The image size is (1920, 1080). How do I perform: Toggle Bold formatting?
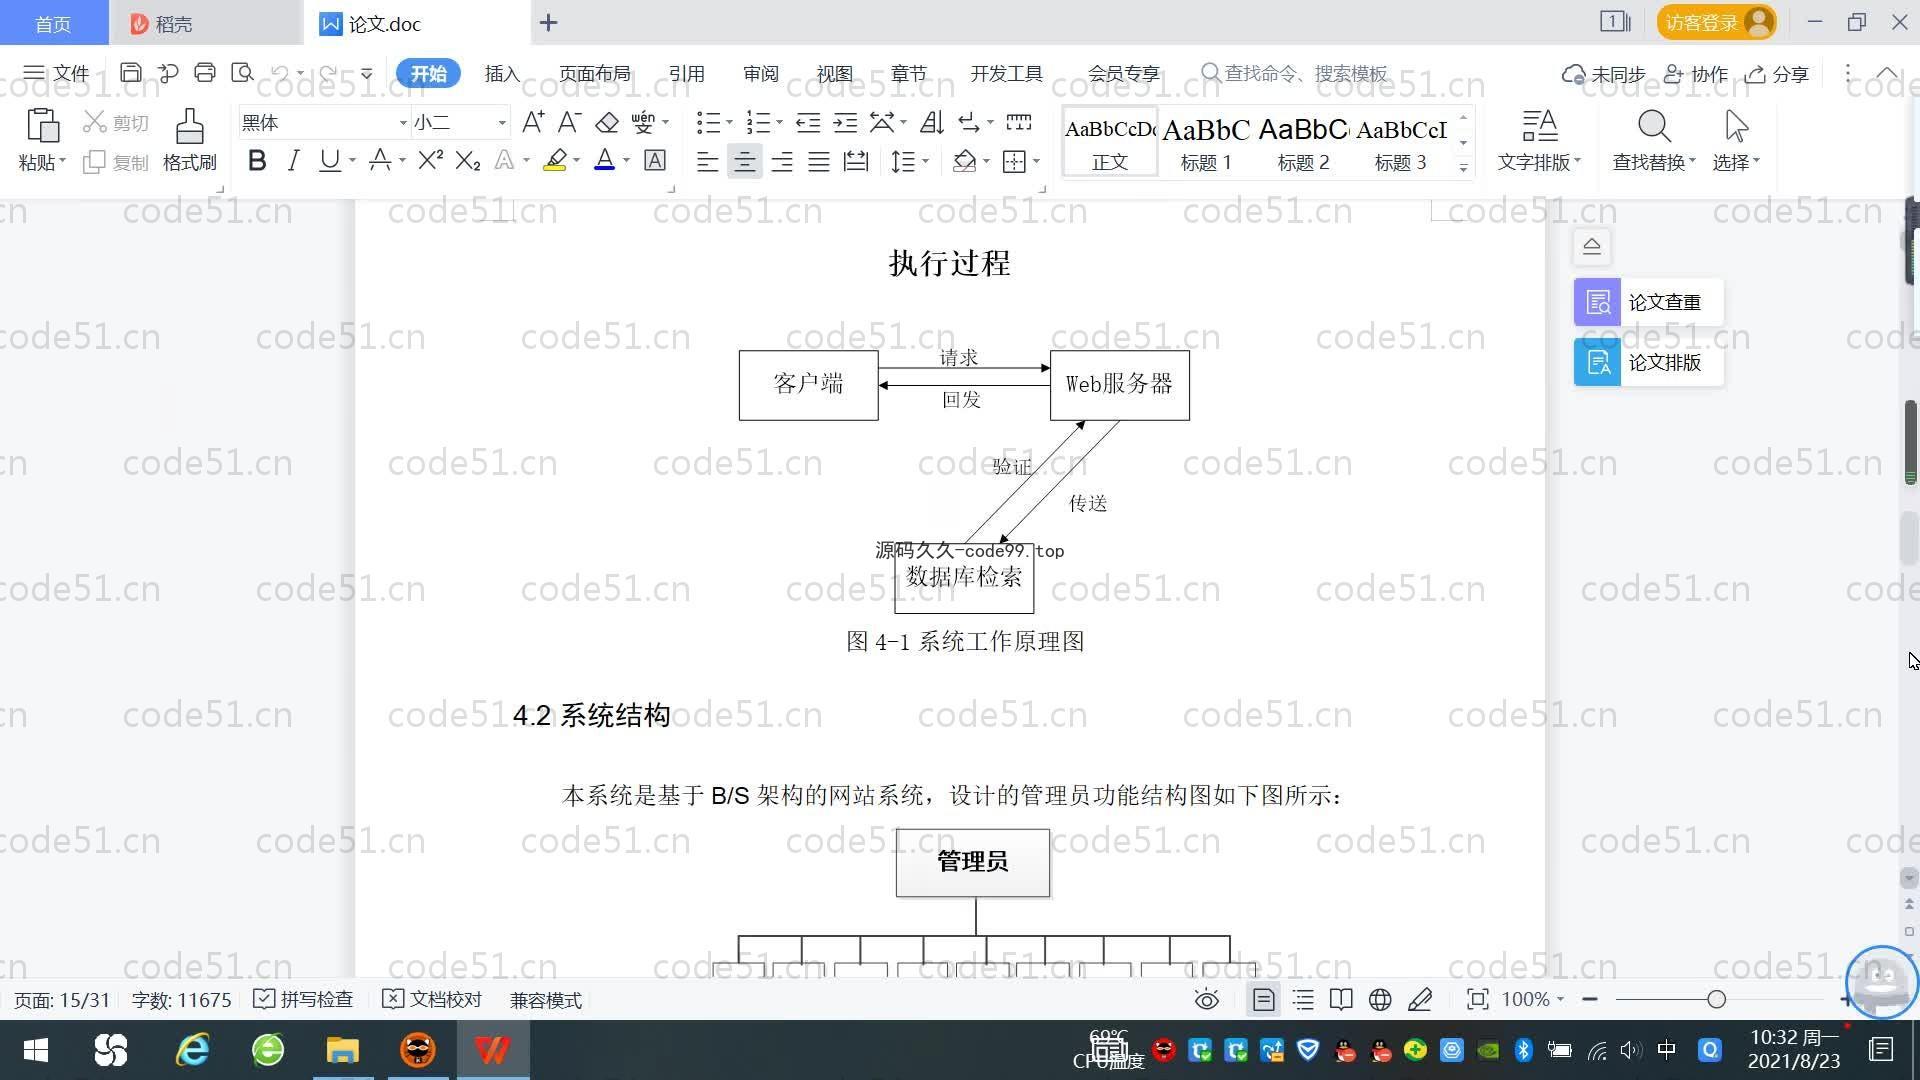coord(257,160)
